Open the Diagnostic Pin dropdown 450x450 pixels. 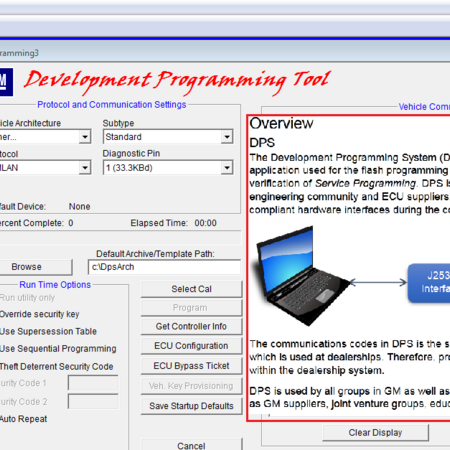click(168, 168)
